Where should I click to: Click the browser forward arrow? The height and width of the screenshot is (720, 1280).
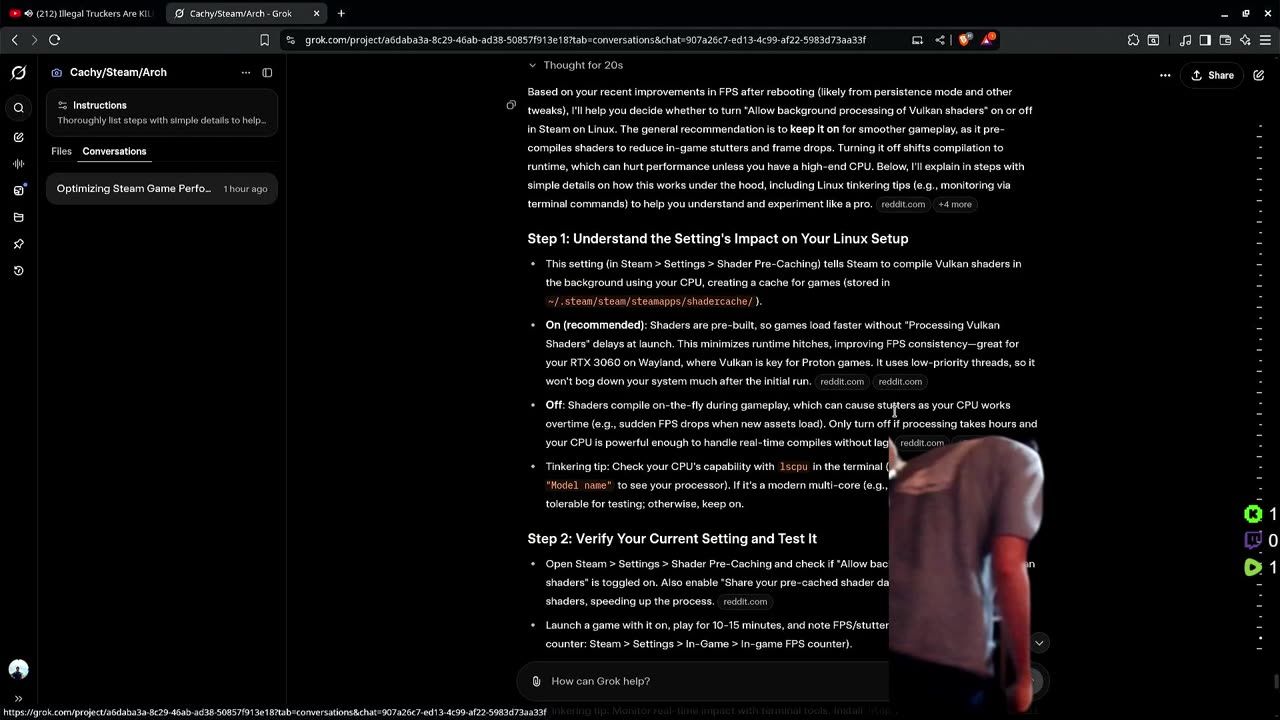pos(34,40)
